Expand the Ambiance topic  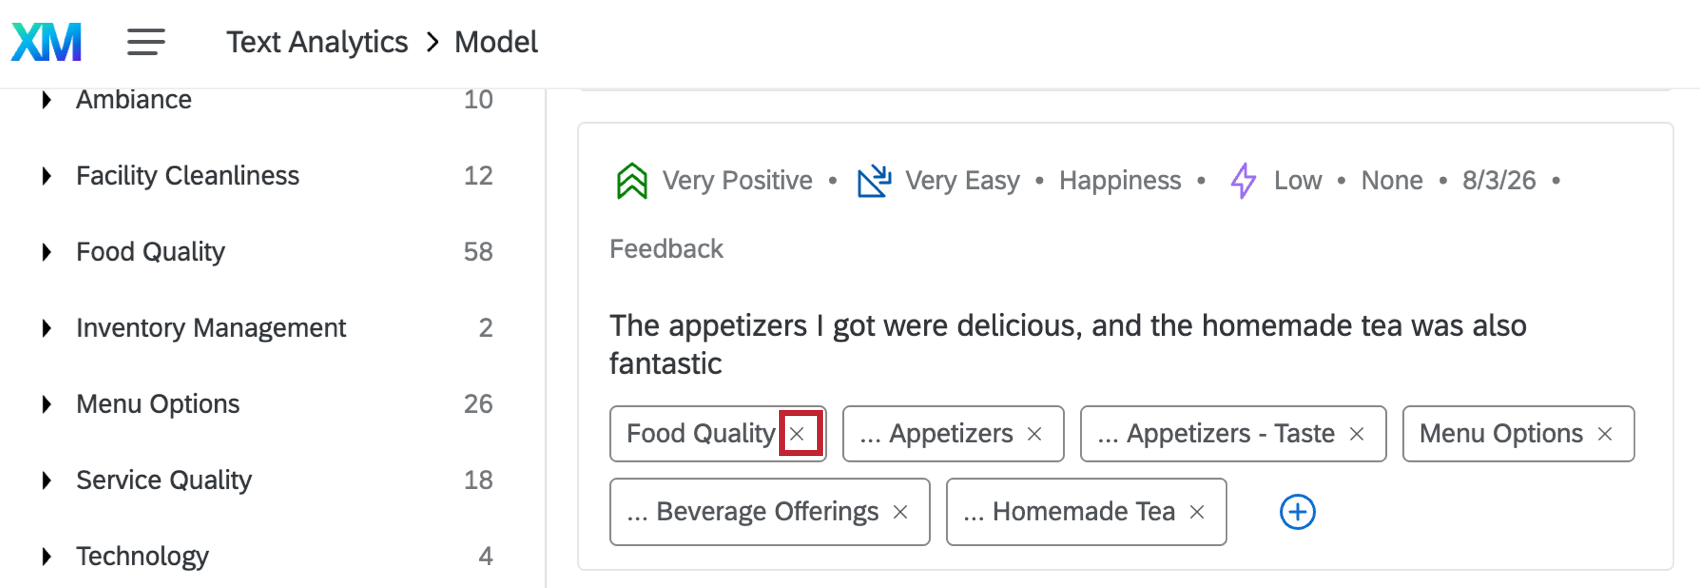46,100
